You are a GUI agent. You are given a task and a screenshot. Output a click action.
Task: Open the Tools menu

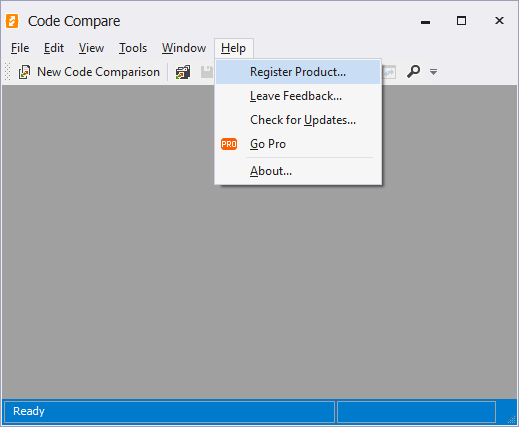click(x=133, y=48)
